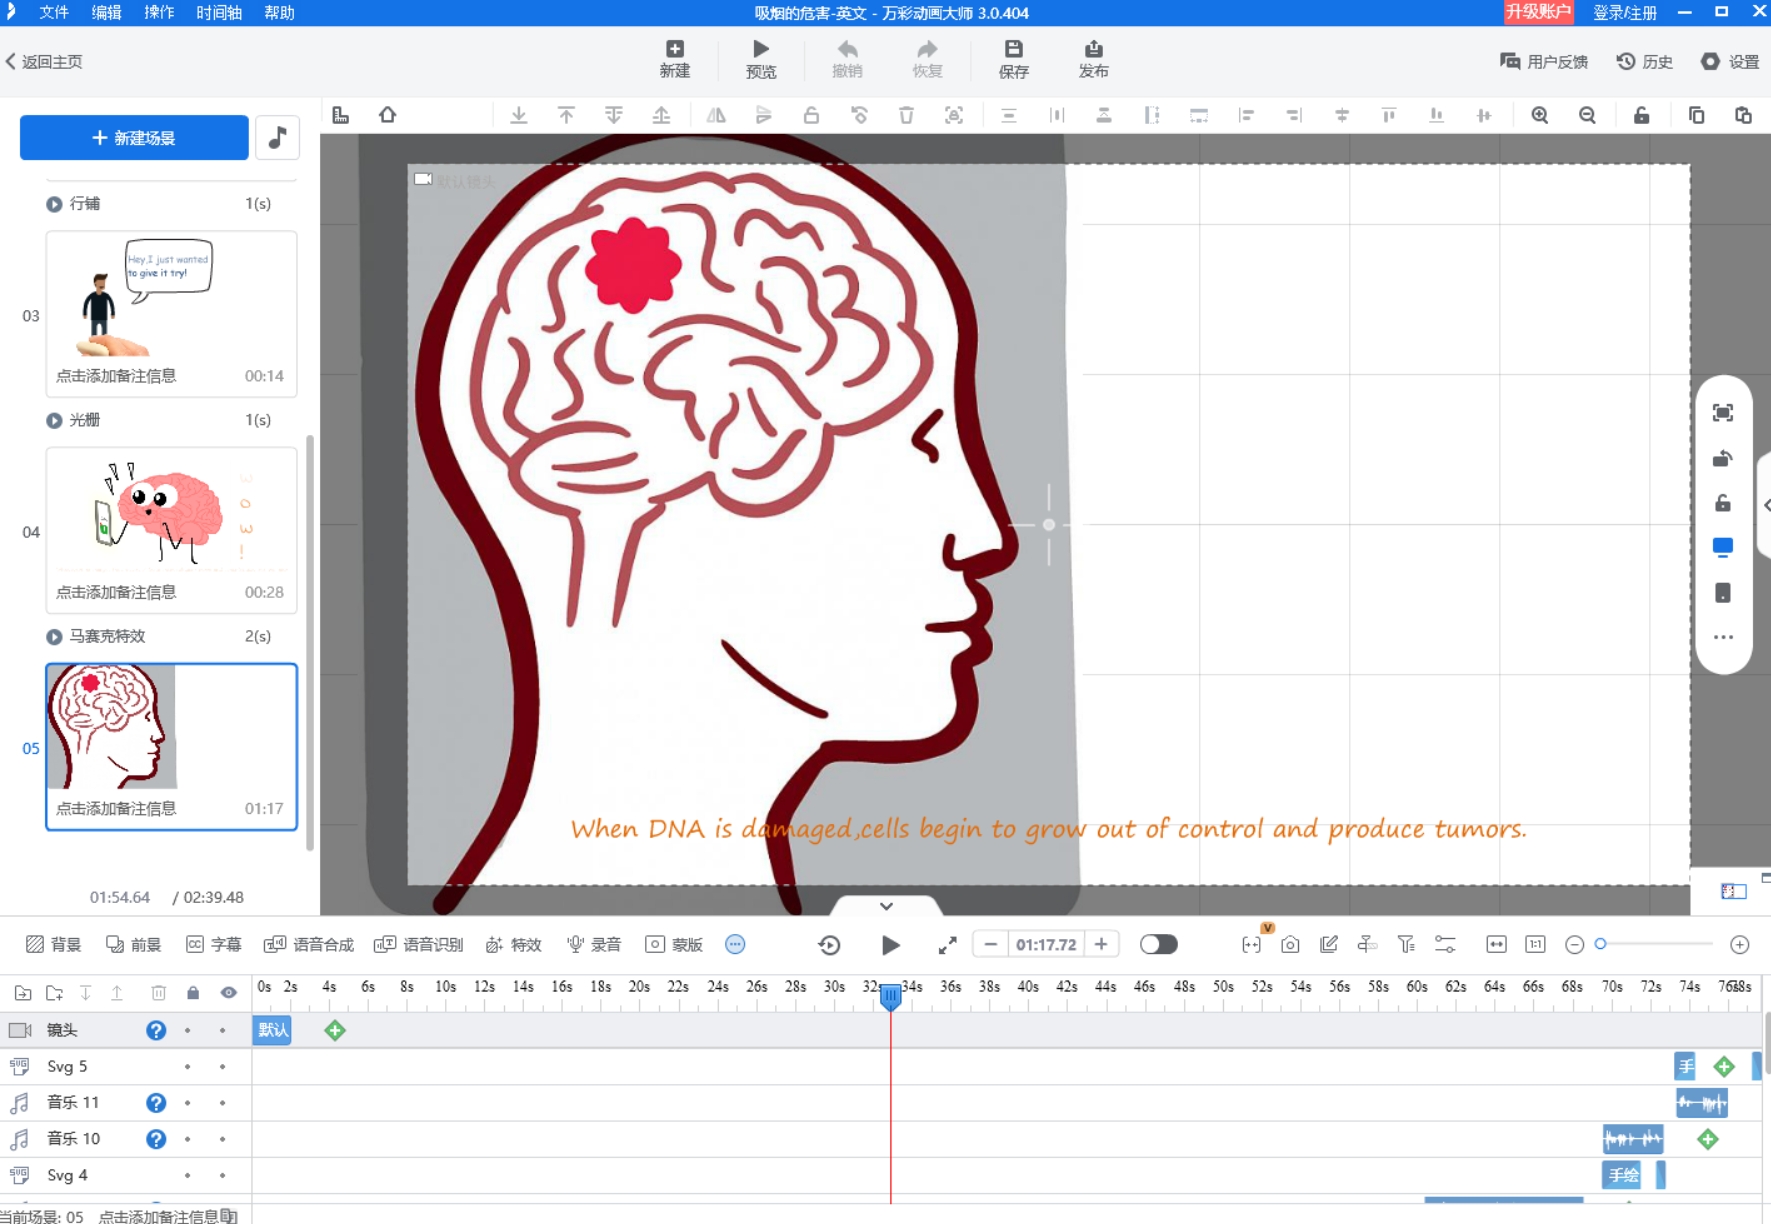Click the 新建场景 button
Screen dimensions: 1771x1224
click(134, 137)
